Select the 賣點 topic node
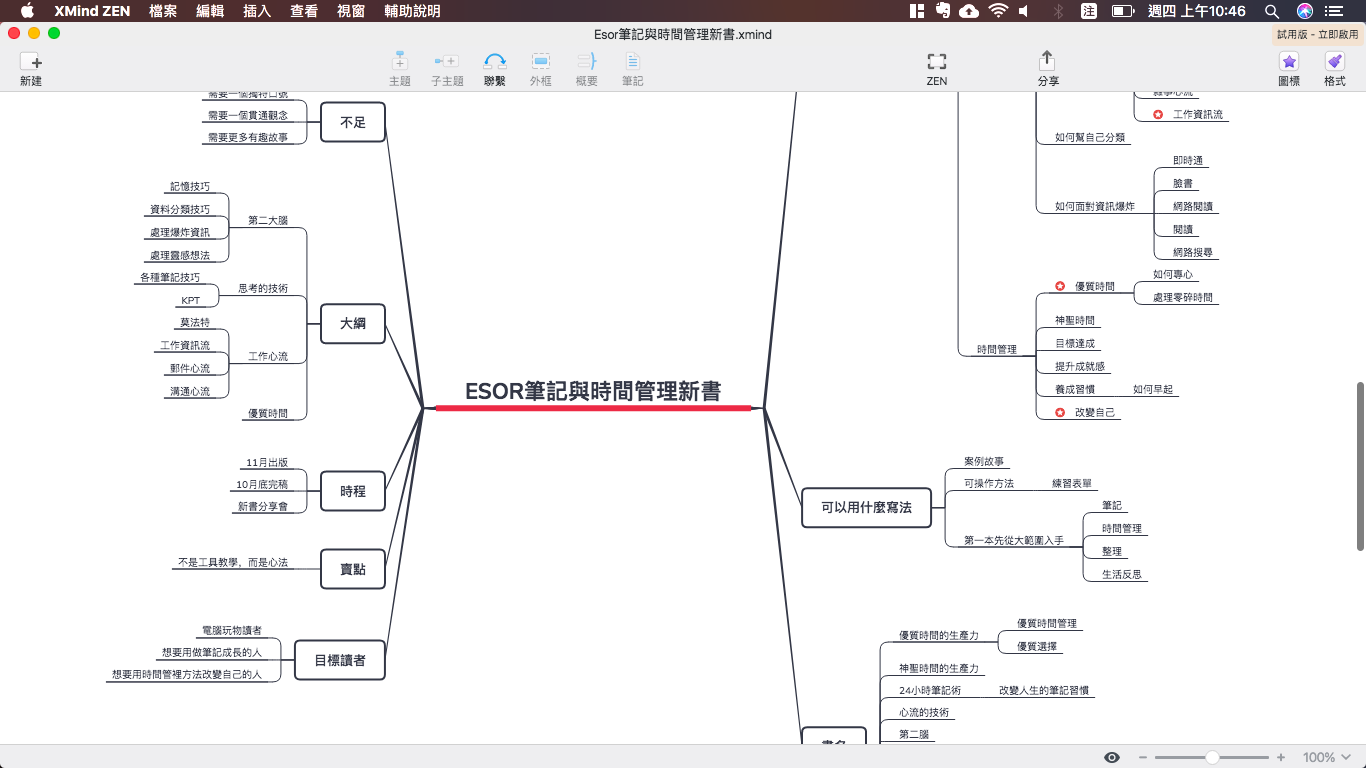The height and width of the screenshot is (768, 1366). [353, 568]
